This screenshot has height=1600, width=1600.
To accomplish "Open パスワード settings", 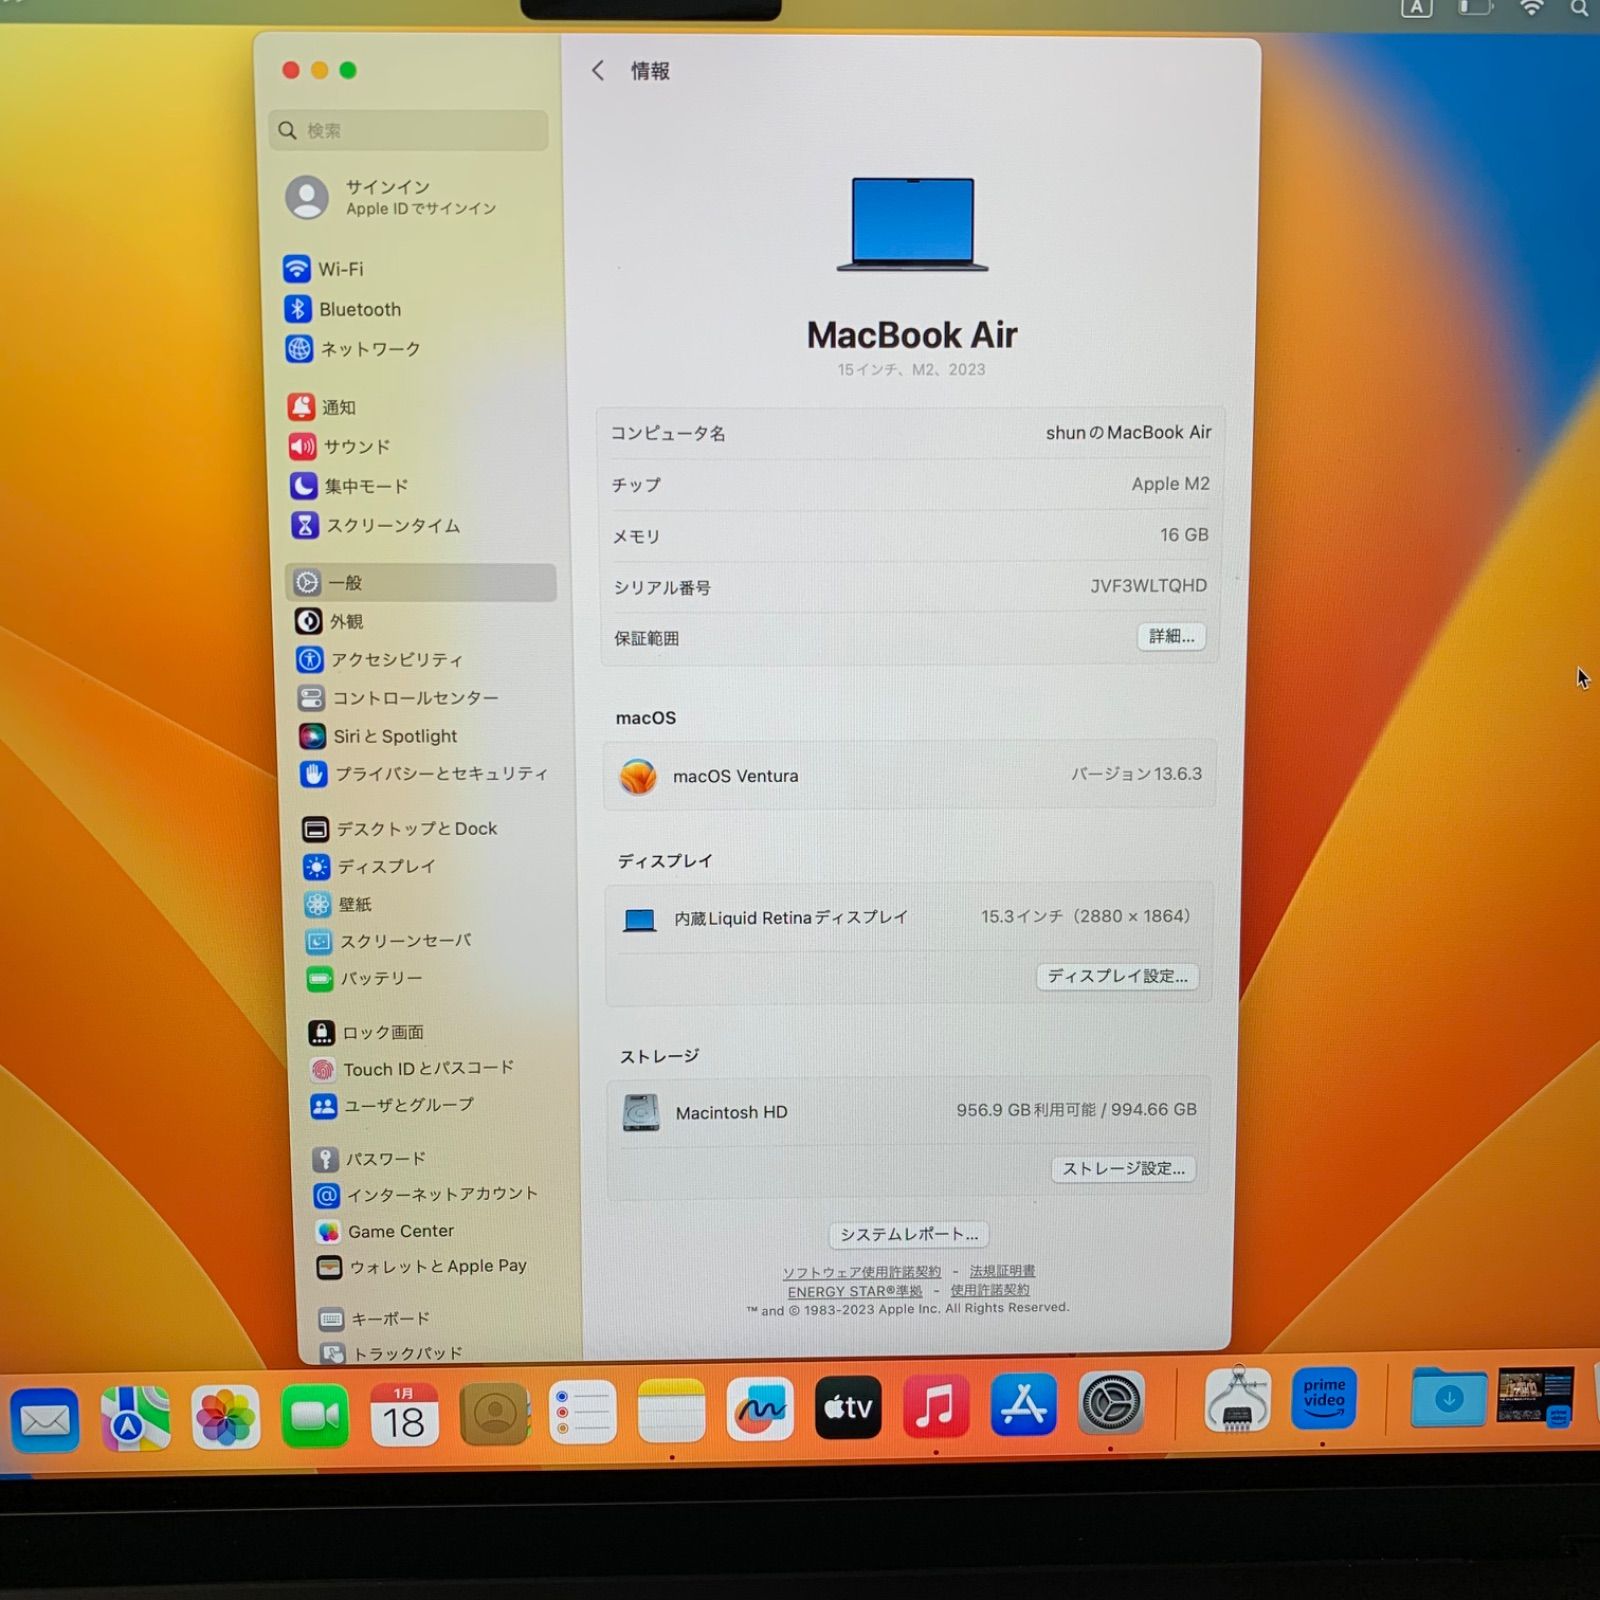I will tap(369, 1159).
